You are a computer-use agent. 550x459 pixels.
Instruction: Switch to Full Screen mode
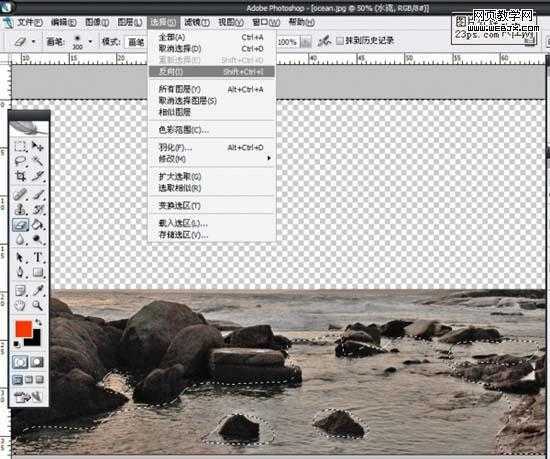click(x=40, y=380)
